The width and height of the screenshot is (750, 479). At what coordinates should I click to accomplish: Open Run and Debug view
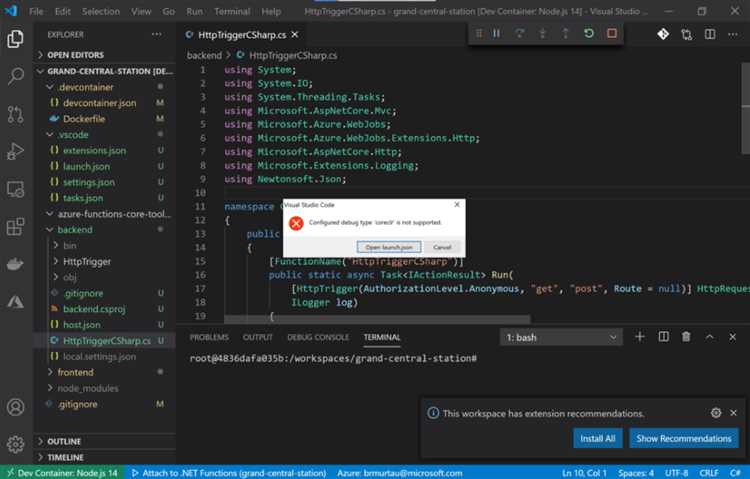click(15, 151)
